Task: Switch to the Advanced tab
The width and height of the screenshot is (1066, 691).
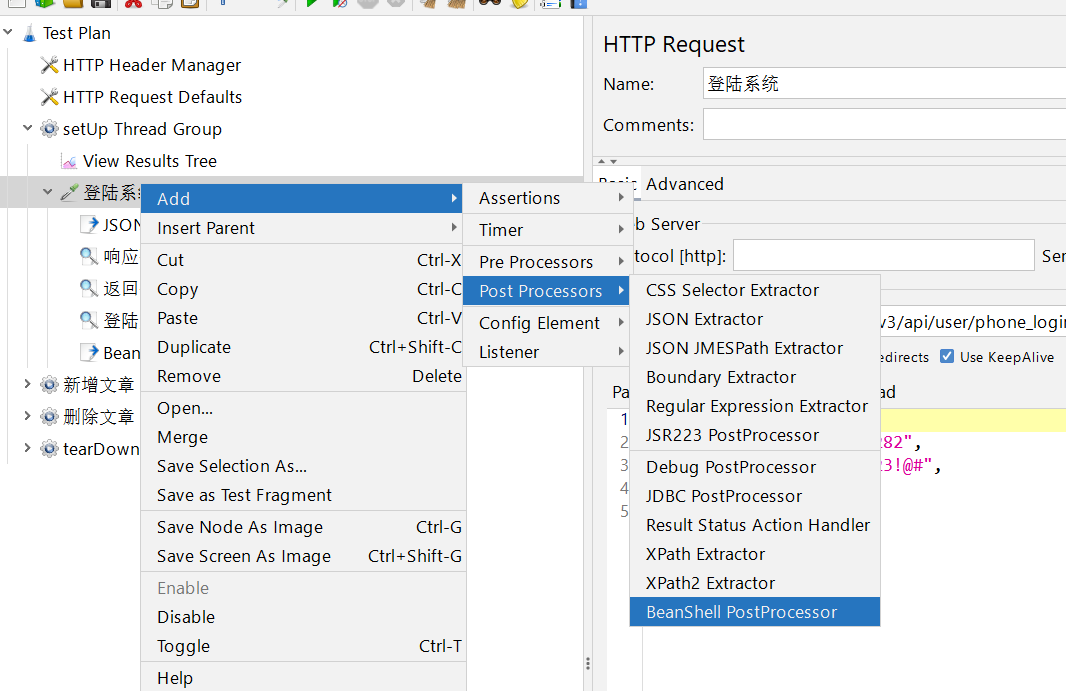Action: pos(684,184)
